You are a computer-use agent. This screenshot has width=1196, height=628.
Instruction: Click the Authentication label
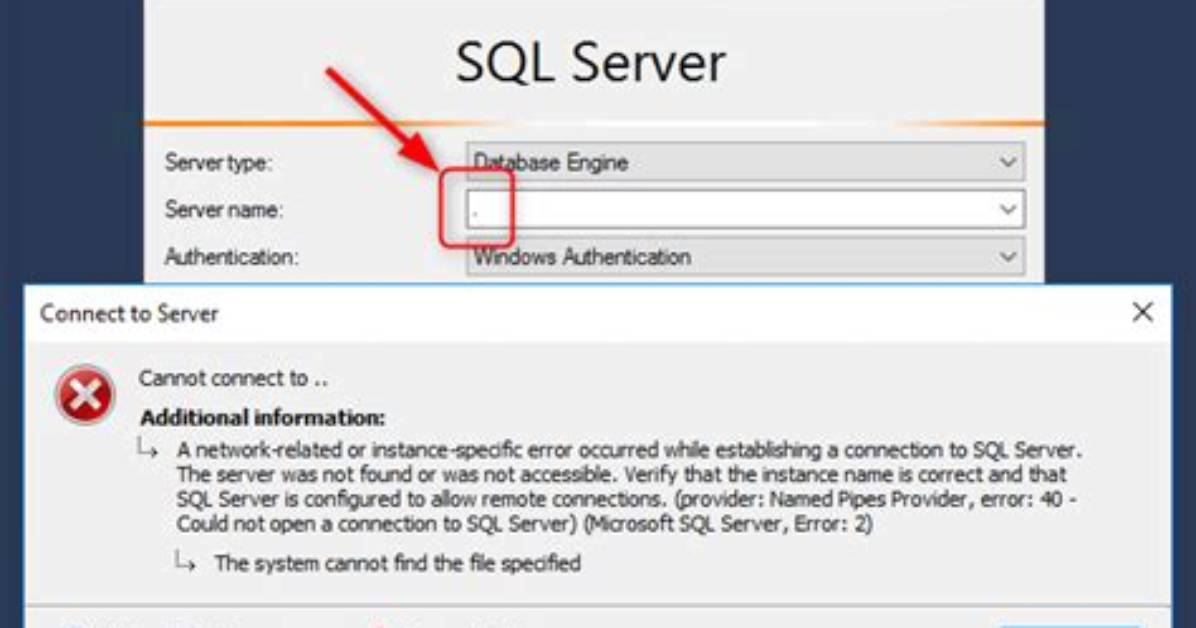pos(231,256)
